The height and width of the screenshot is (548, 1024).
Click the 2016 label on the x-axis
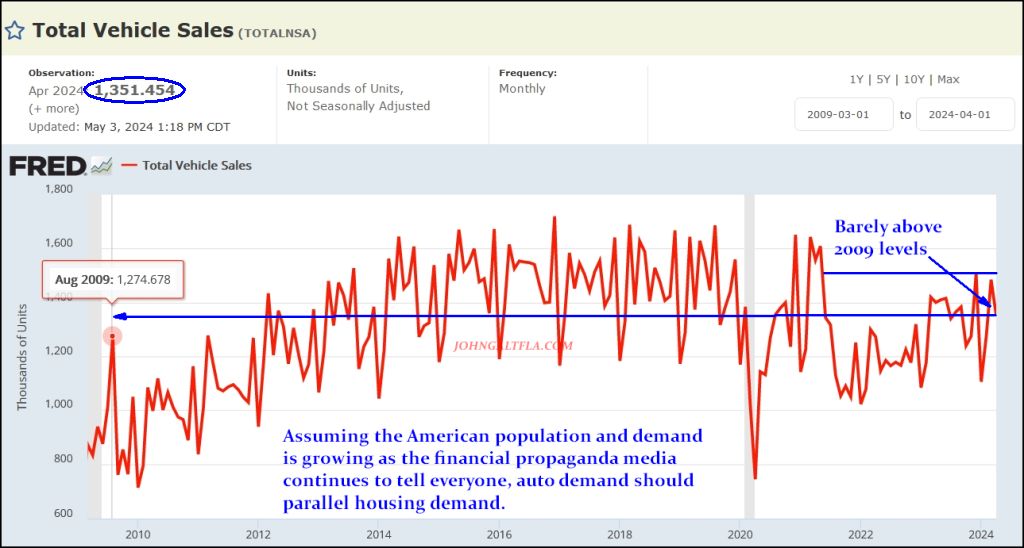pos(498,533)
